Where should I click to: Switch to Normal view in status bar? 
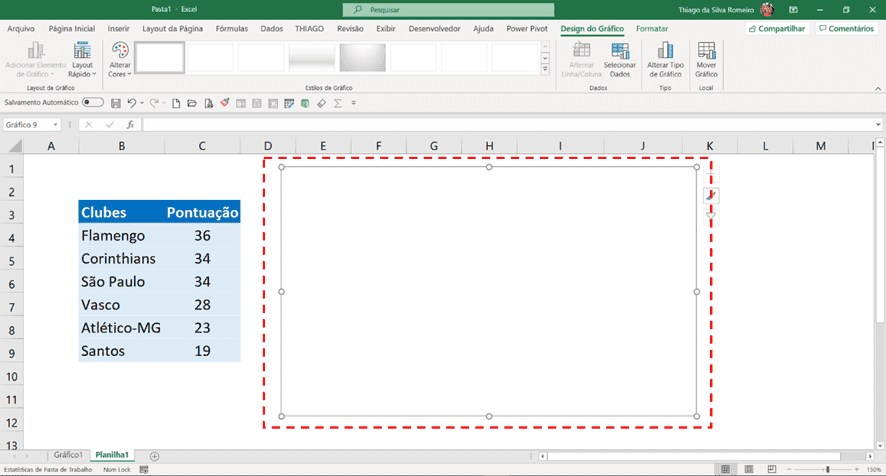pyautogui.click(x=726, y=469)
